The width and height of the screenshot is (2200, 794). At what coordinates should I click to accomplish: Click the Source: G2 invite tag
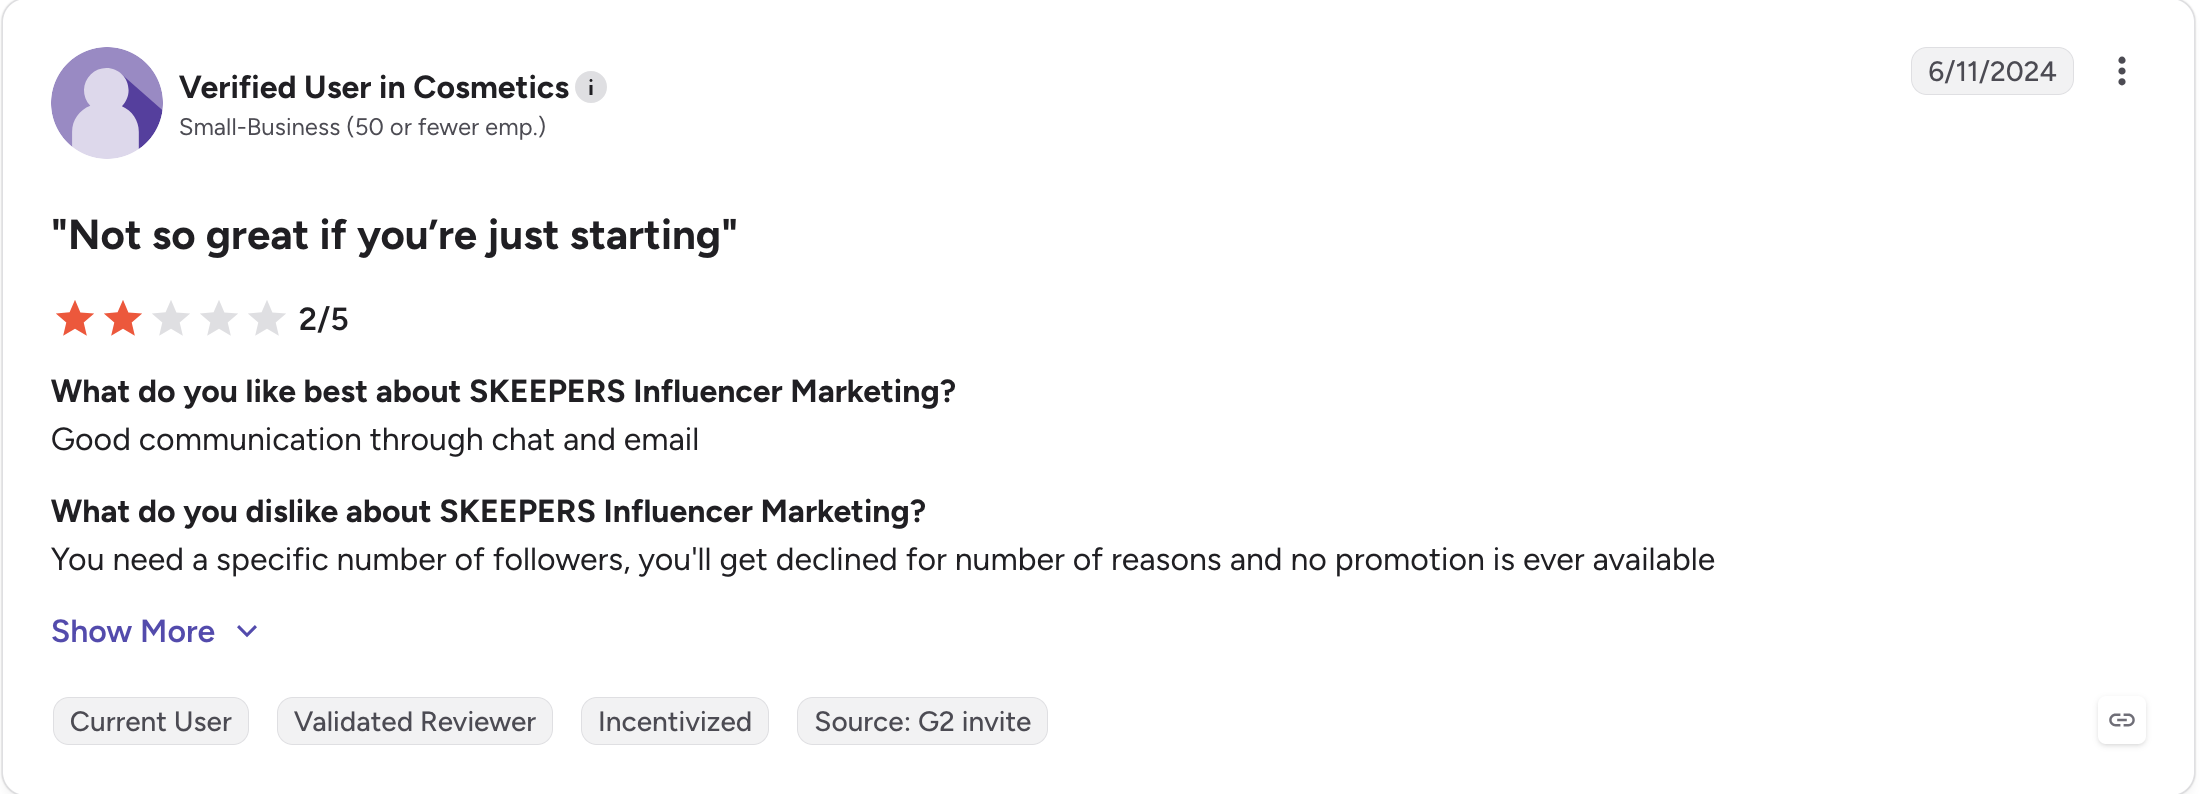pyautogui.click(x=922, y=721)
